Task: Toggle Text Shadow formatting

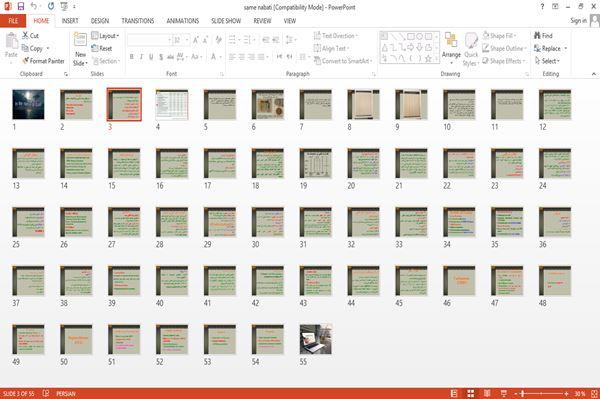Action: point(161,57)
